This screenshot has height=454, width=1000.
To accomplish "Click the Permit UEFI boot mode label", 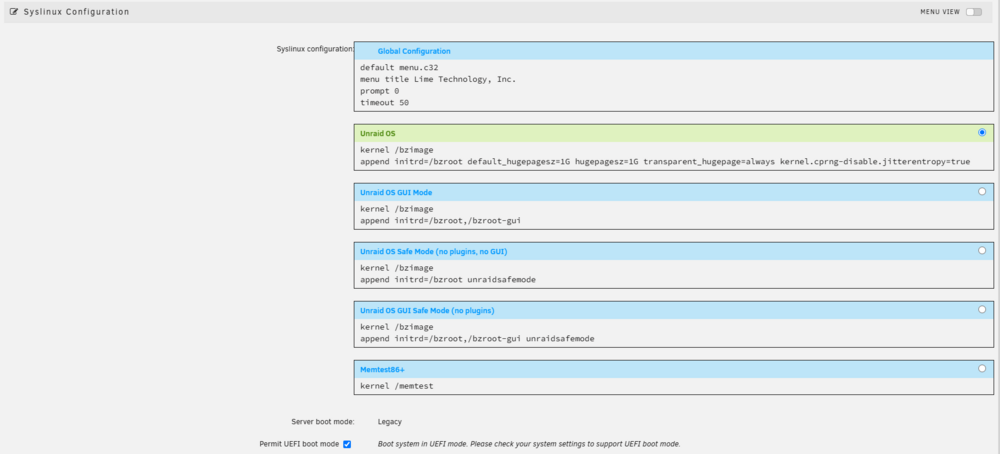I will click(299, 444).
